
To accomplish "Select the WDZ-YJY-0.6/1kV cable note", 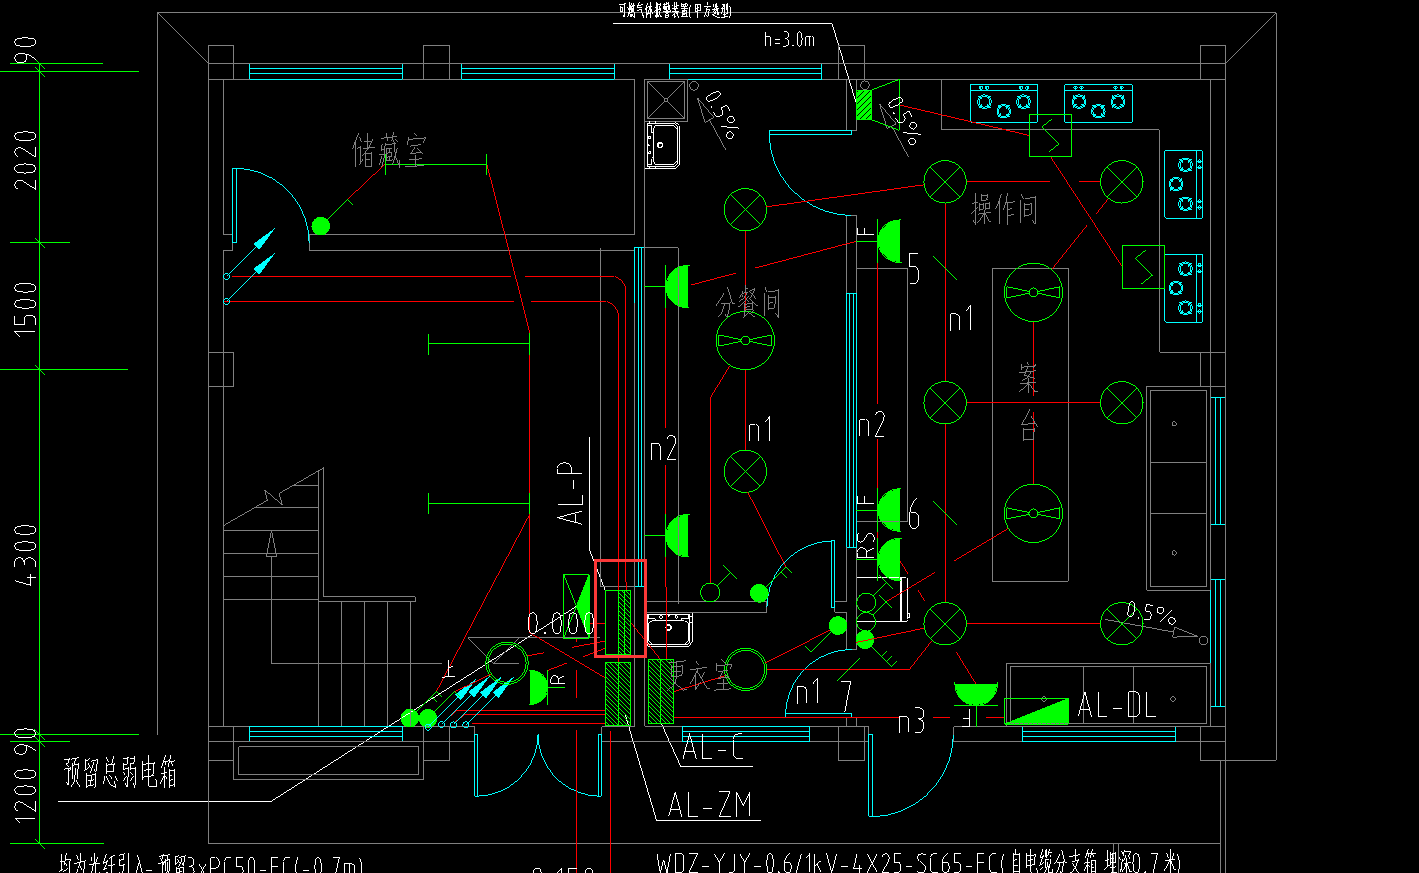I will tap(919, 862).
